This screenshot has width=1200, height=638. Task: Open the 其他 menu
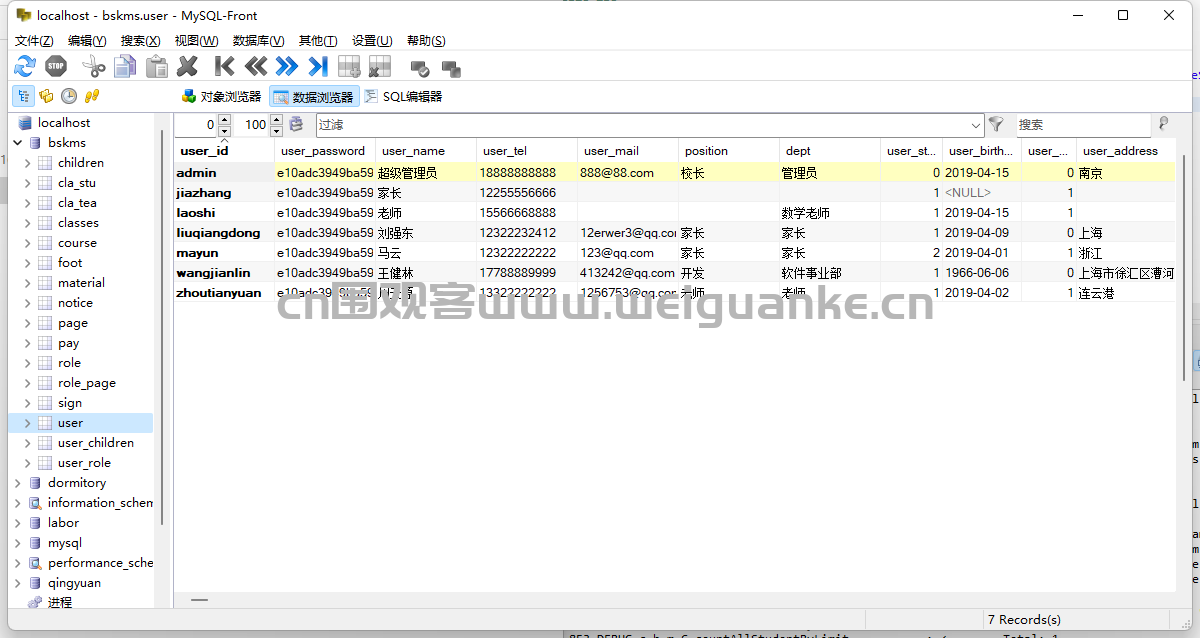[318, 41]
